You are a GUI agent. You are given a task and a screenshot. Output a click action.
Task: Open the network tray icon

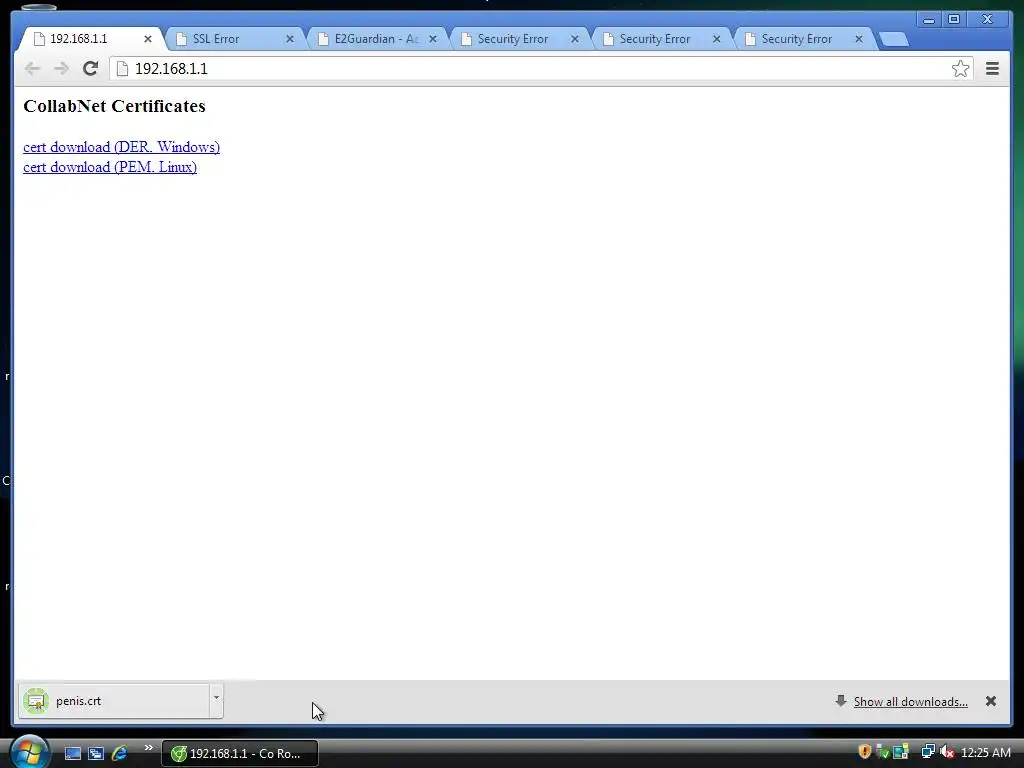pos(927,752)
